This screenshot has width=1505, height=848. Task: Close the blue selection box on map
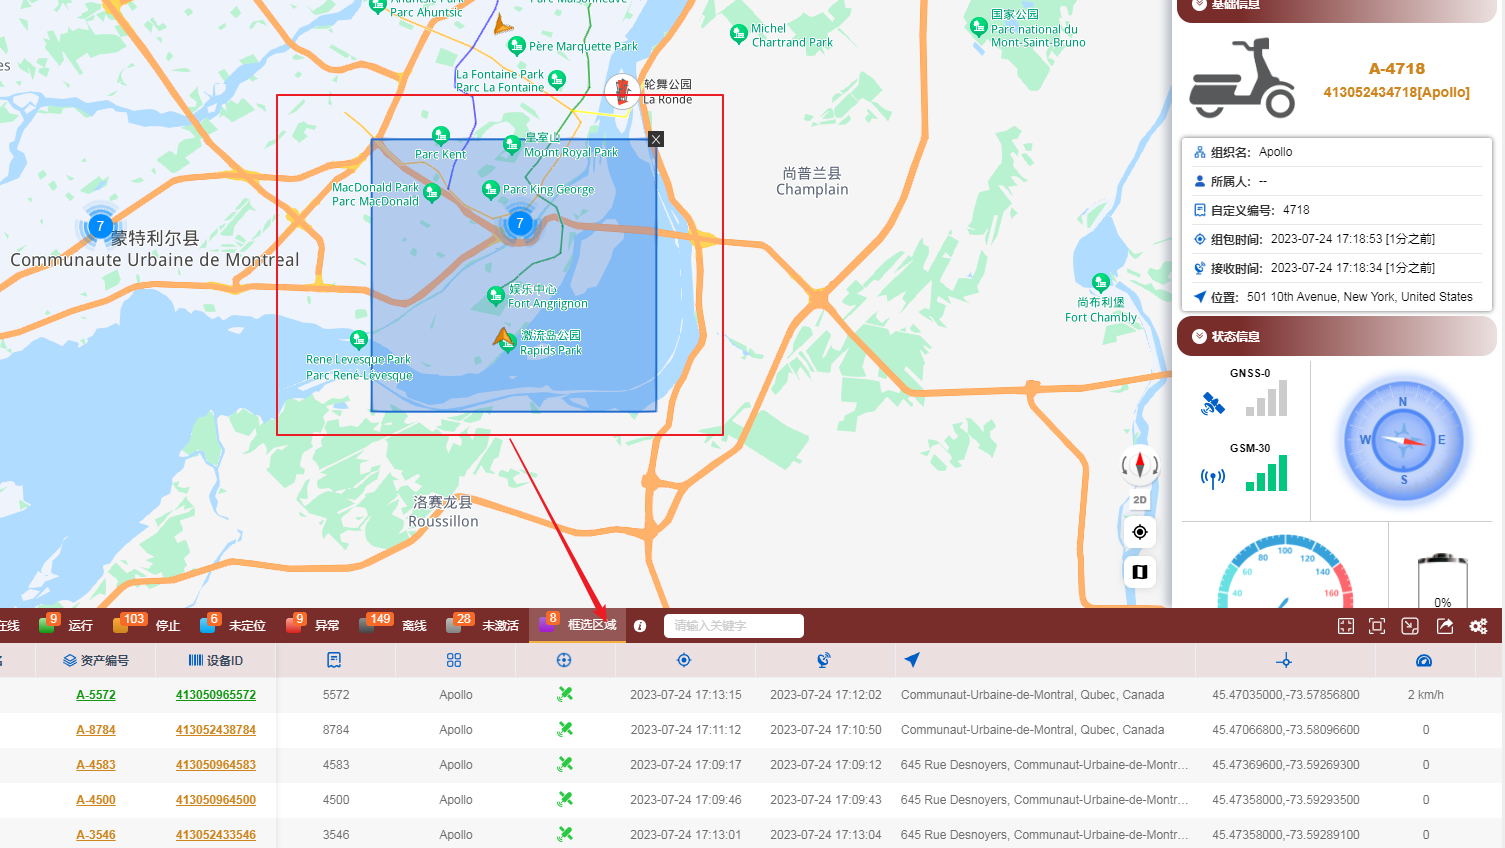[656, 139]
